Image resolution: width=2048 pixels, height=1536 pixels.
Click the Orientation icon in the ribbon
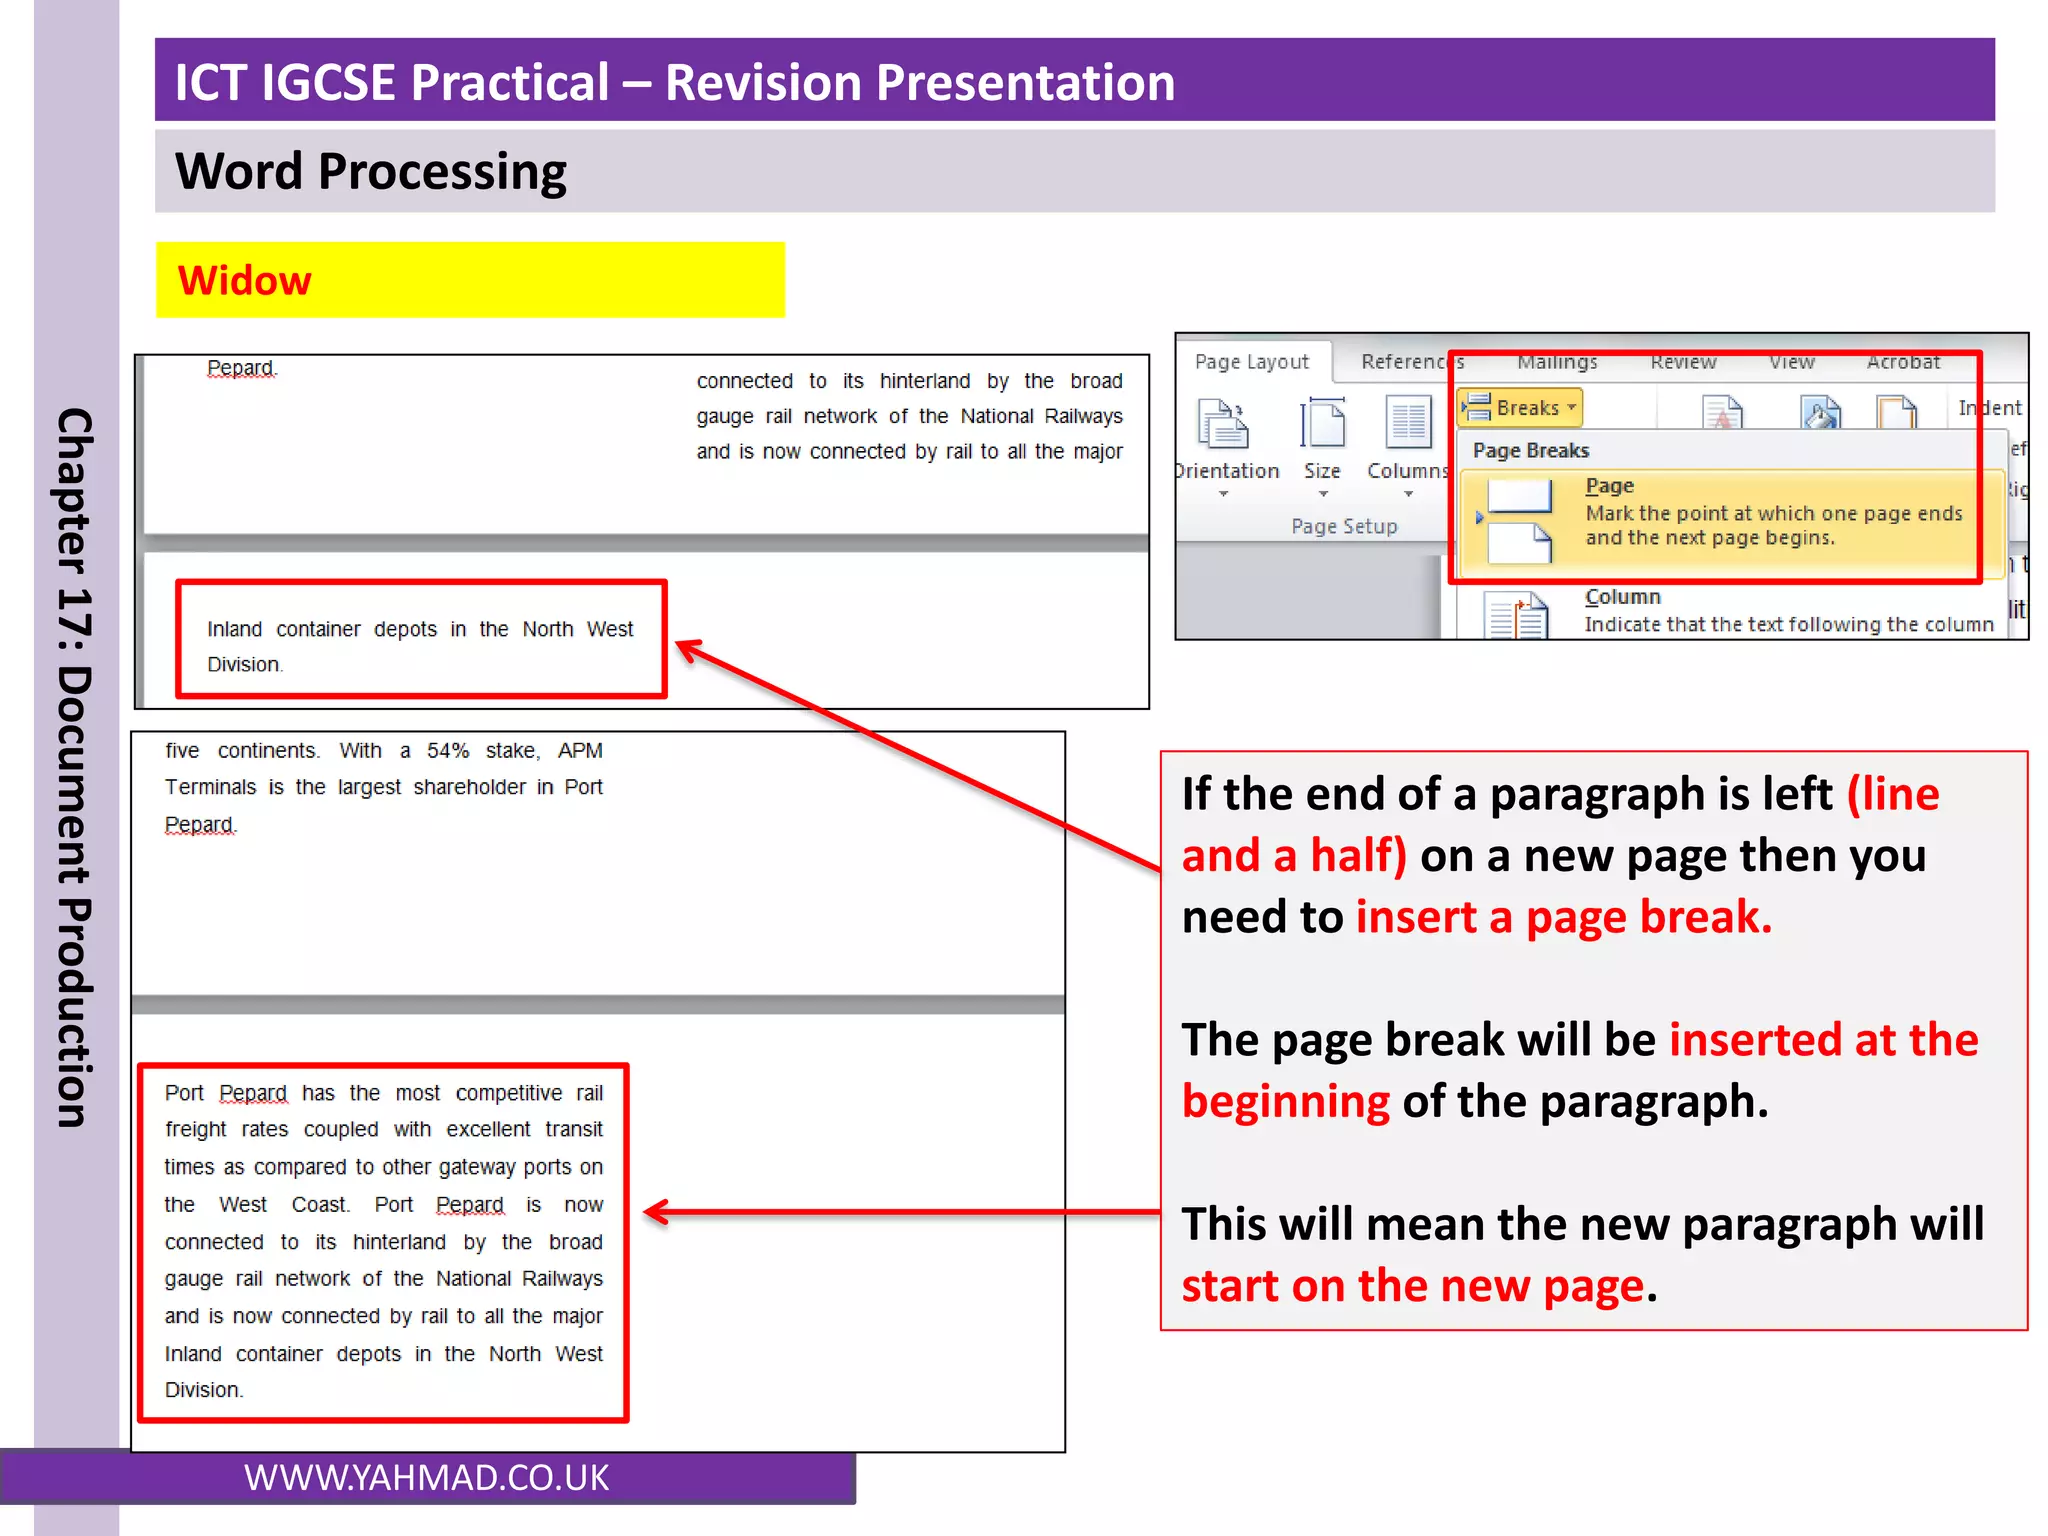[1222, 424]
